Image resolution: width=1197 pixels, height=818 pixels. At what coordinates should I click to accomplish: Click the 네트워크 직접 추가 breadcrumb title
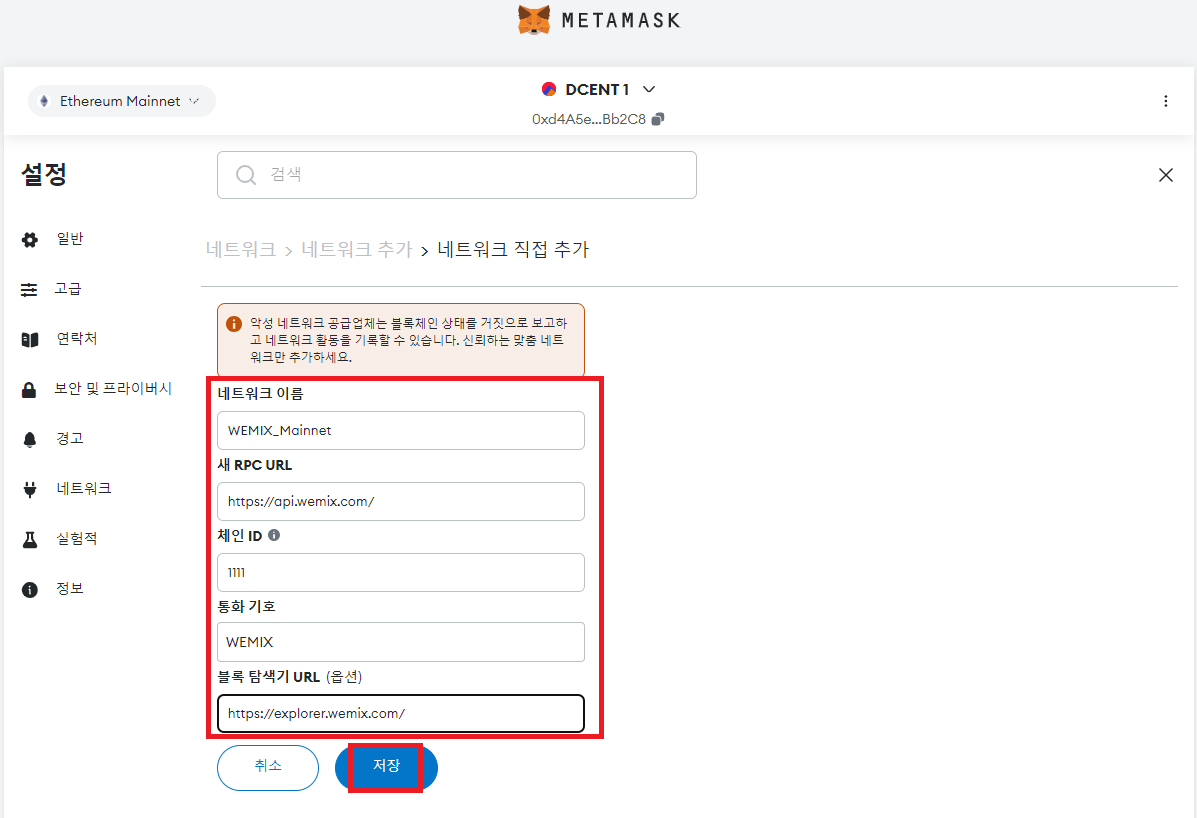[x=513, y=250]
